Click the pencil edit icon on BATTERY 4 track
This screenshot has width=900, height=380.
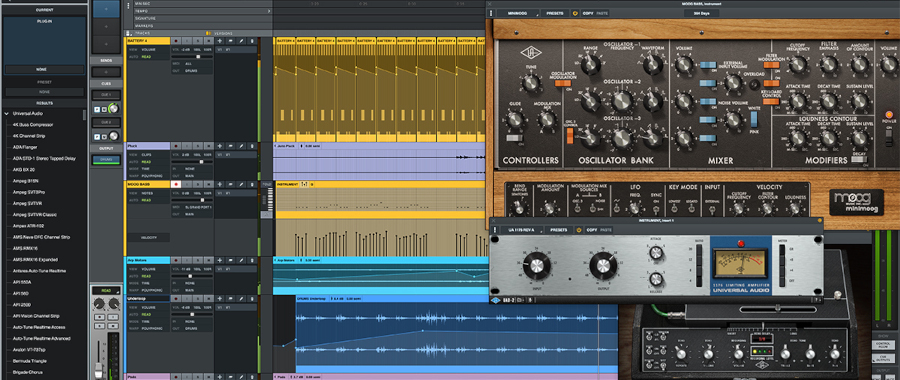(242, 41)
